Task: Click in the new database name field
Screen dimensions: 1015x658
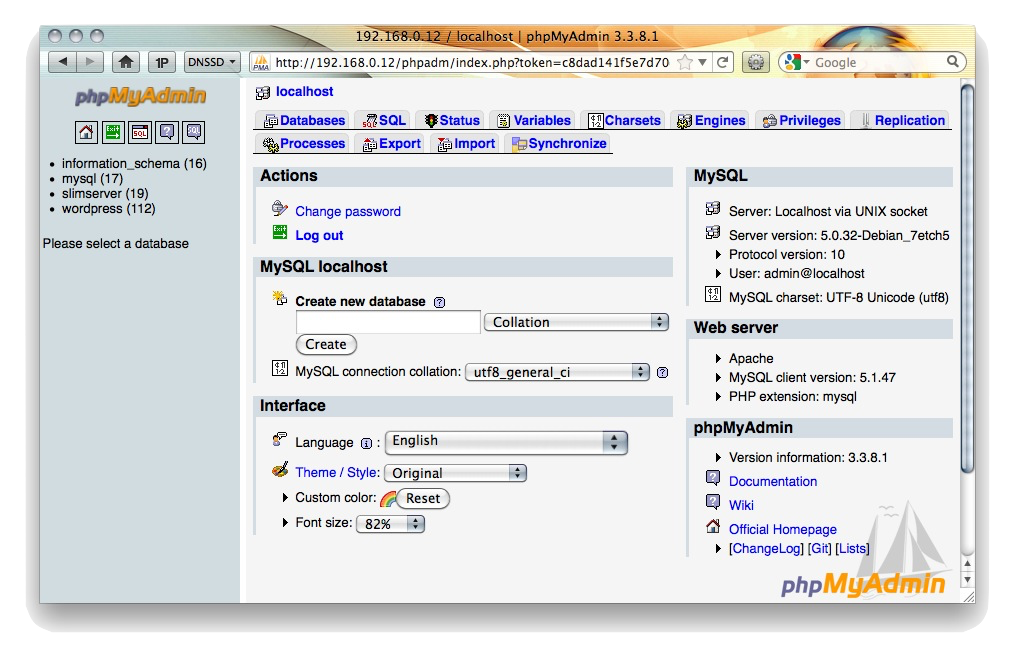Action: [388, 322]
